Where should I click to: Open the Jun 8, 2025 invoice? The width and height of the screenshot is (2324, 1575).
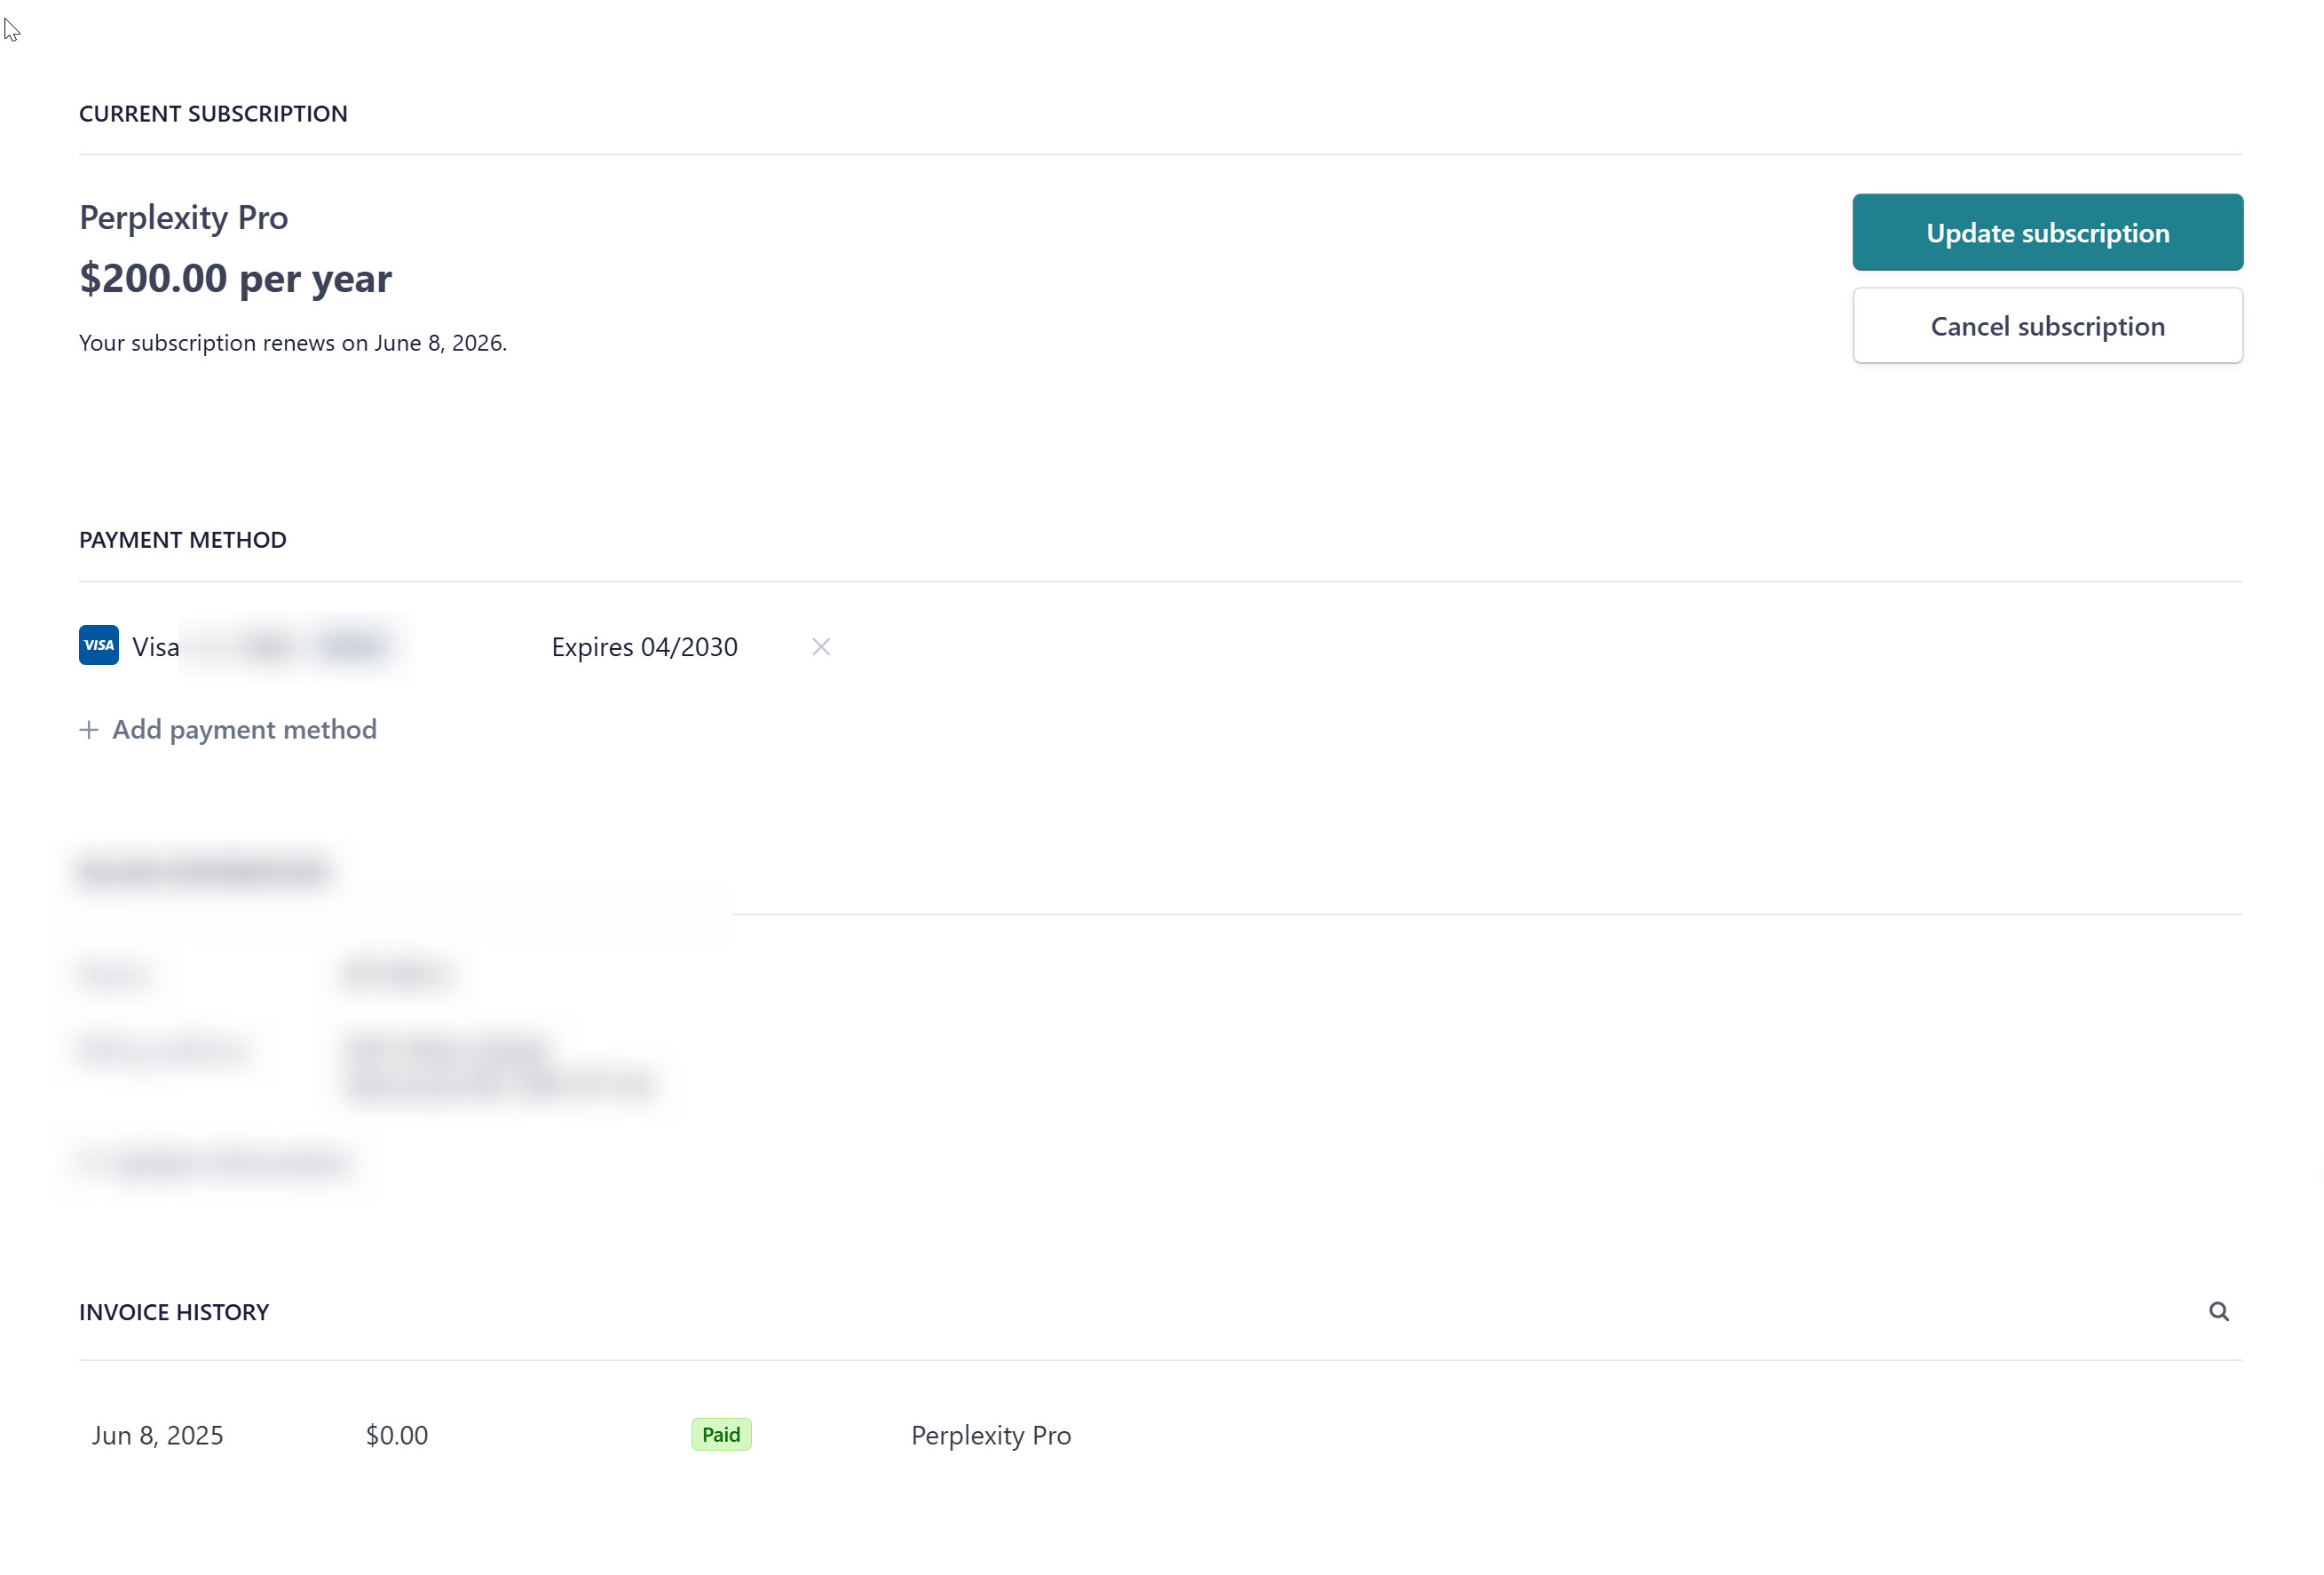coord(158,1435)
